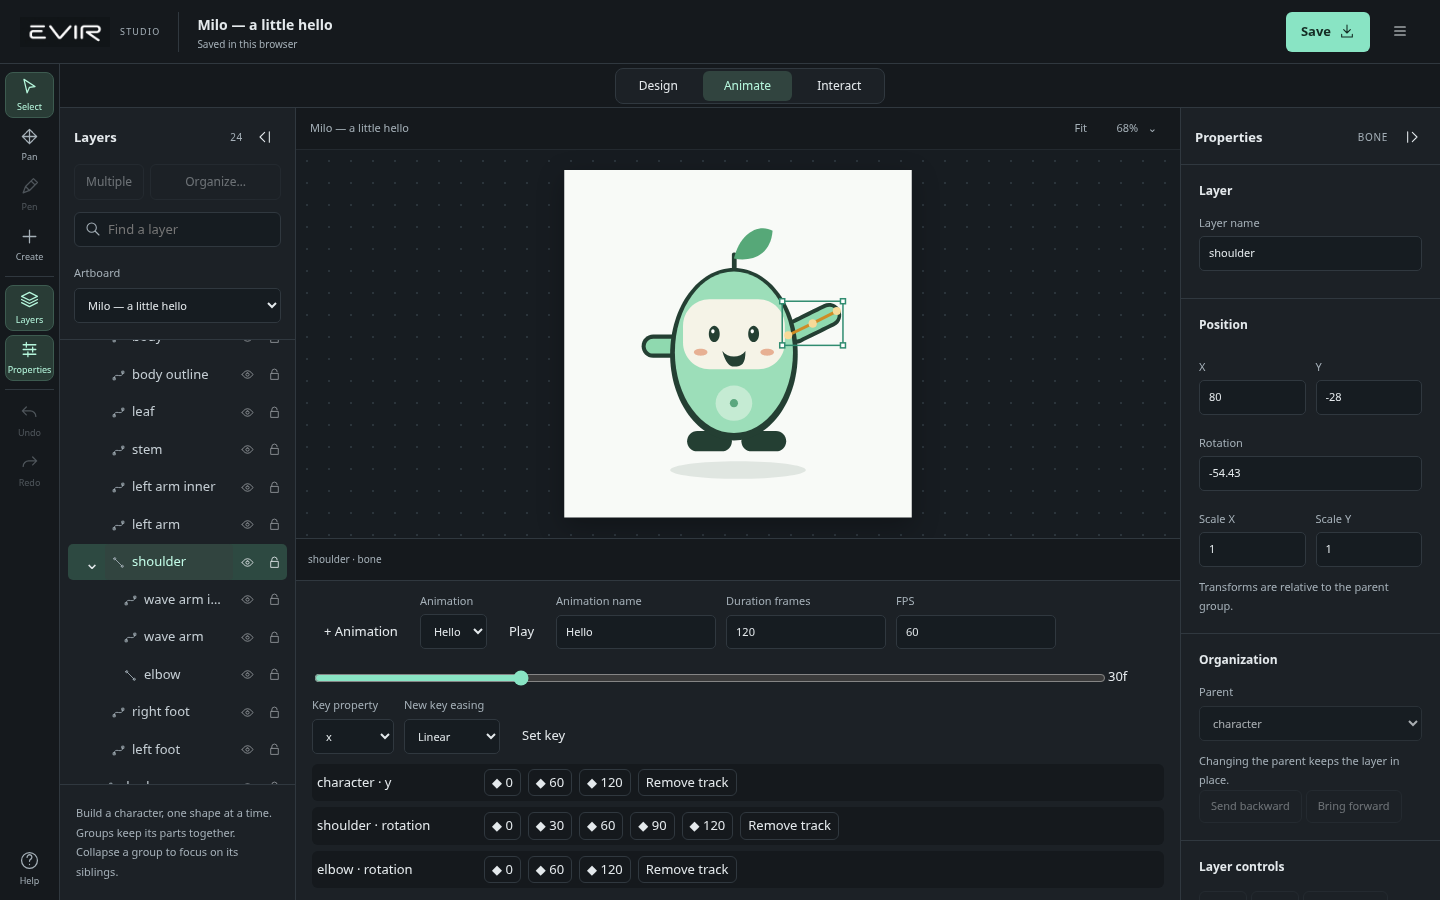This screenshot has height=900, width=1440.
Task: Toggle lock on the shoulder layer
Action: (274, 562)
